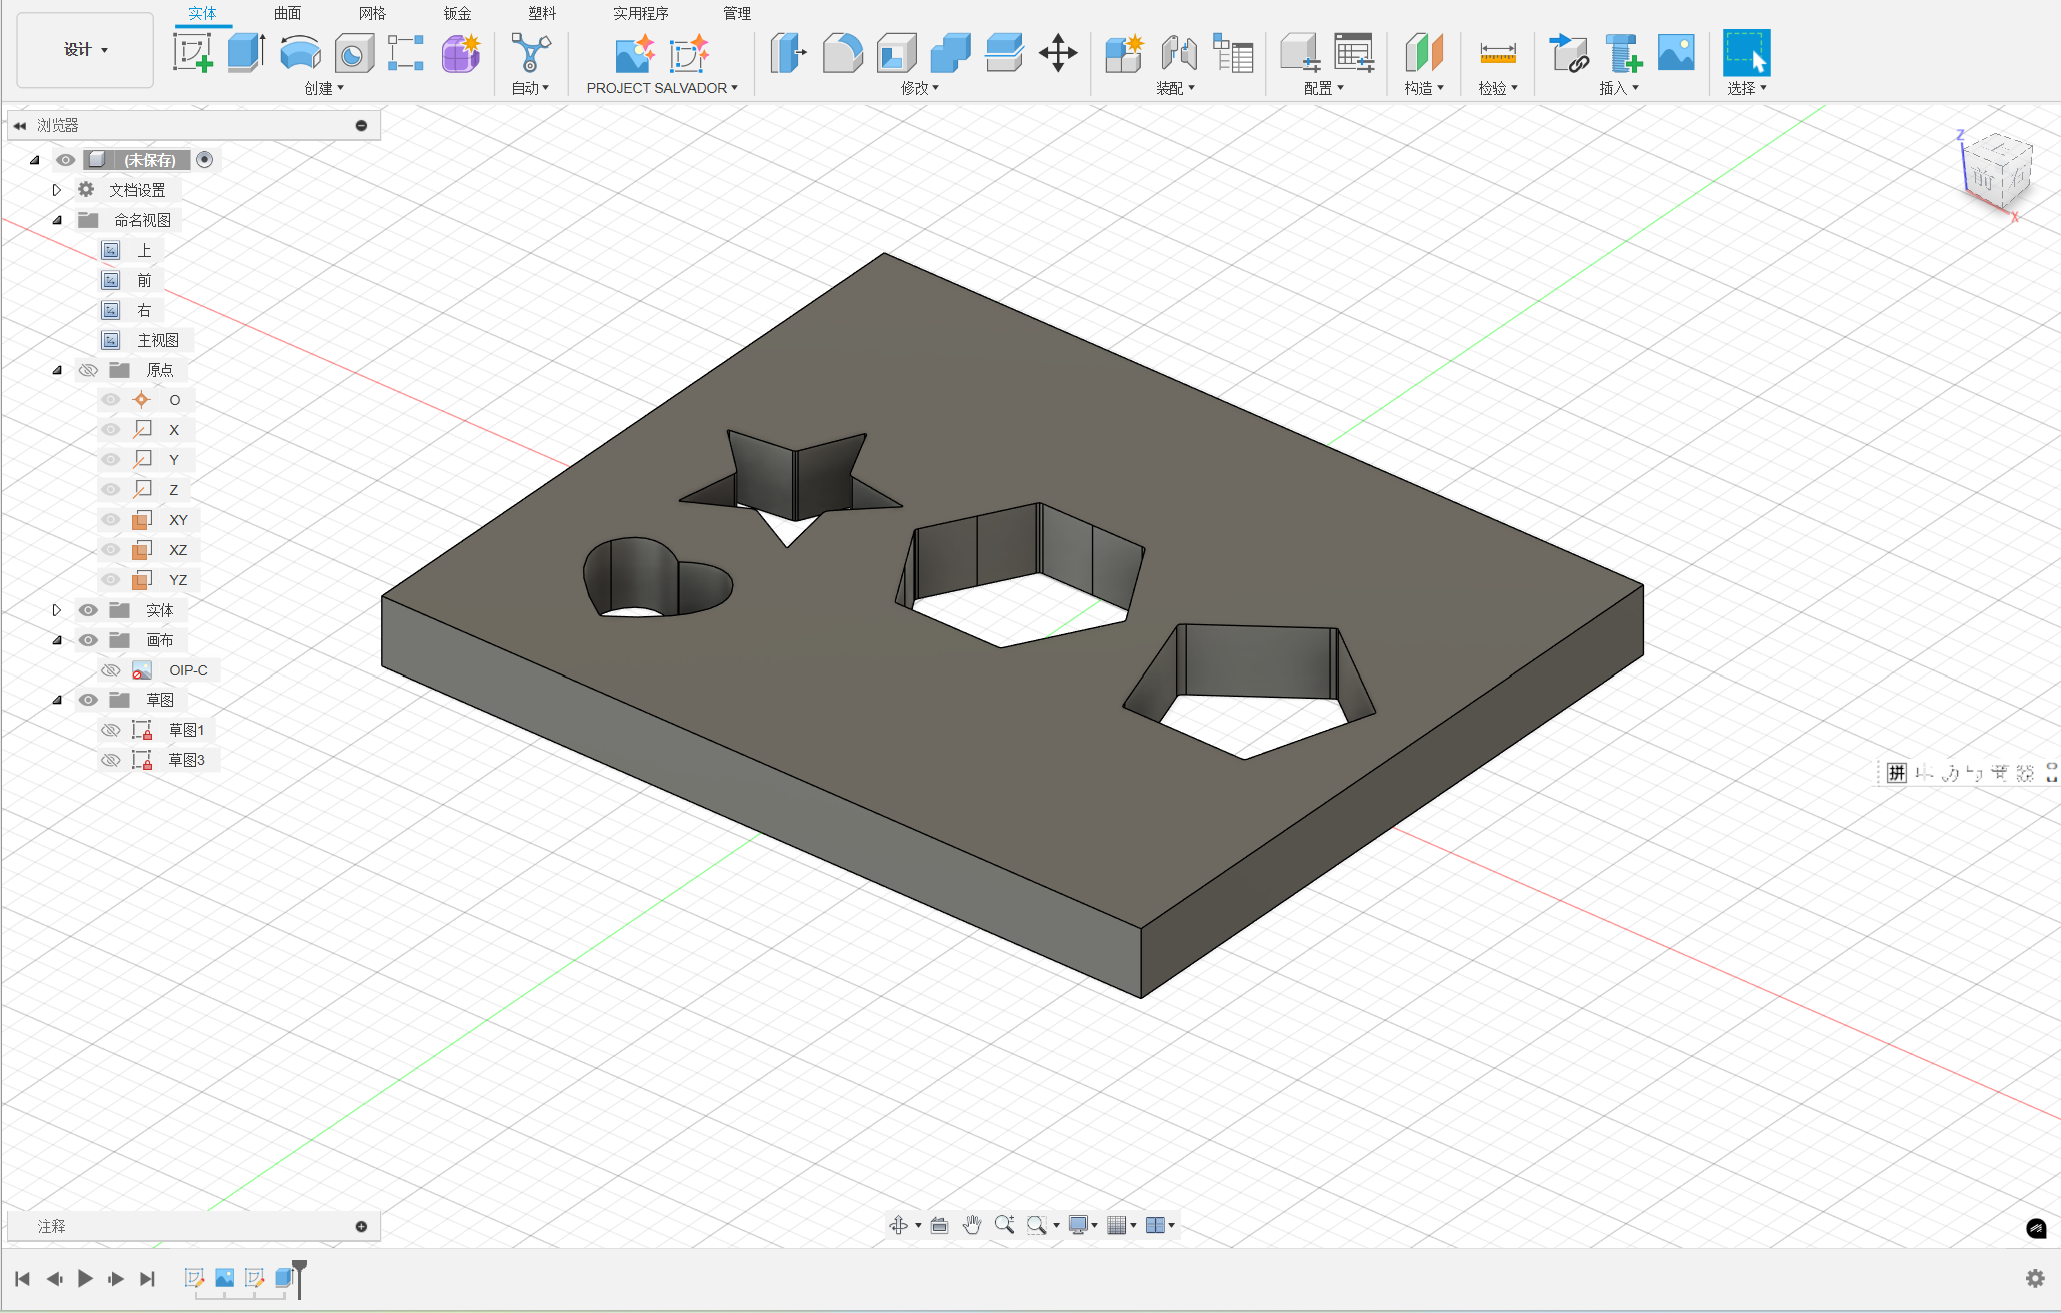Activate the root component radio button

[204, 160]
